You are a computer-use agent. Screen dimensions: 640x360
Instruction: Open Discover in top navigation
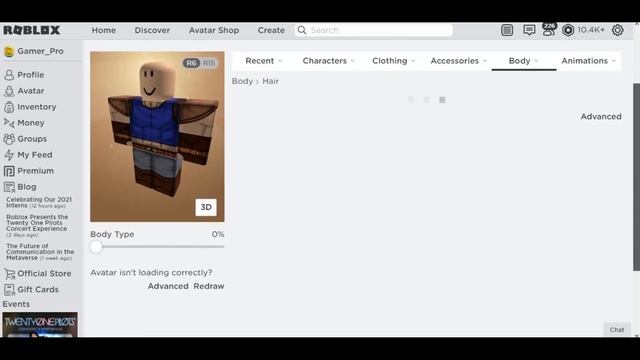tap(152, 30)
